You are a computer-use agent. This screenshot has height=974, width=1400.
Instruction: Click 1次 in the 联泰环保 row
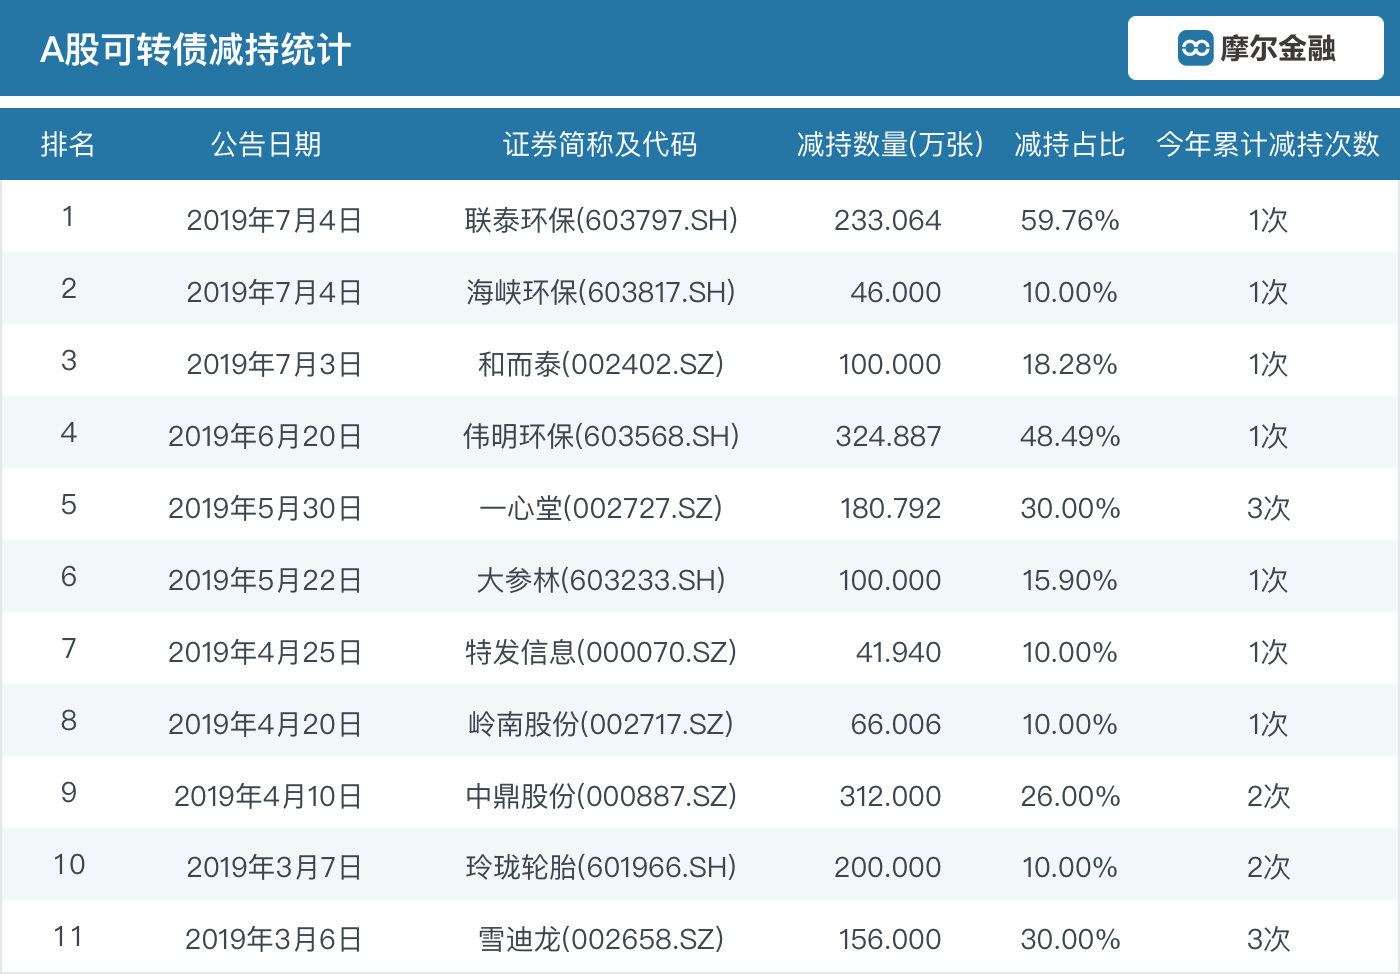pos(1268,220)
